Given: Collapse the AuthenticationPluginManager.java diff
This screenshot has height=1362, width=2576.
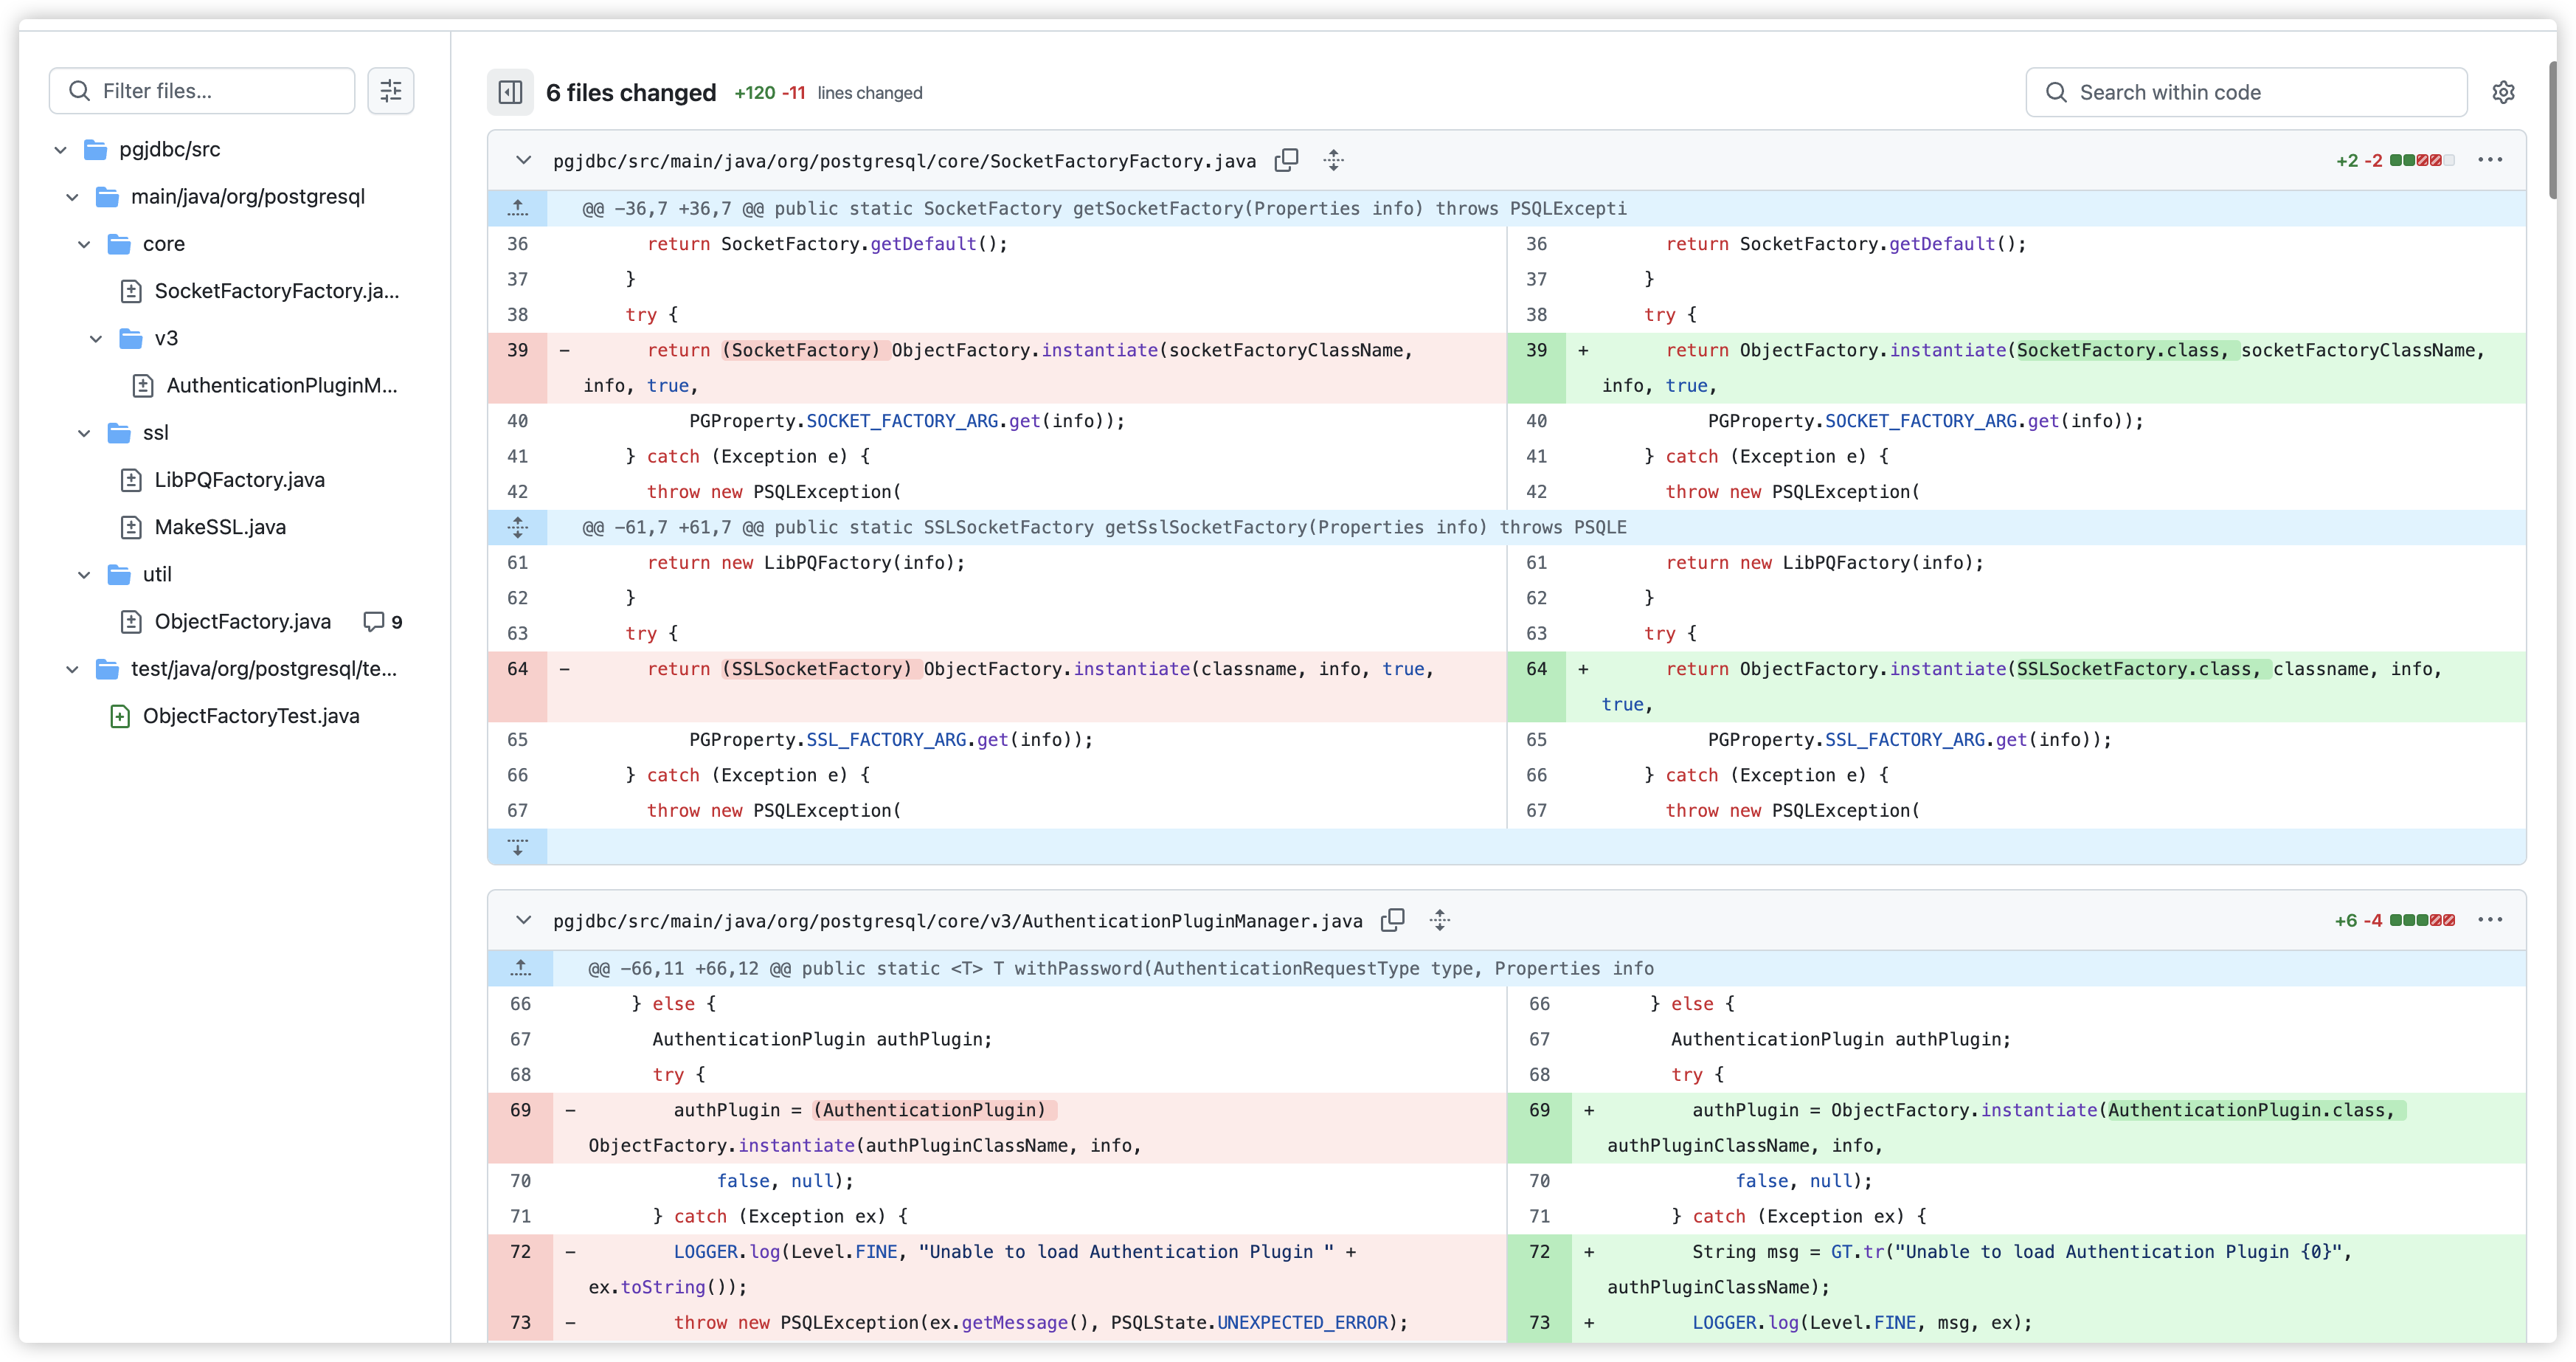Looking at the screenshot, I should click(523, 920).
